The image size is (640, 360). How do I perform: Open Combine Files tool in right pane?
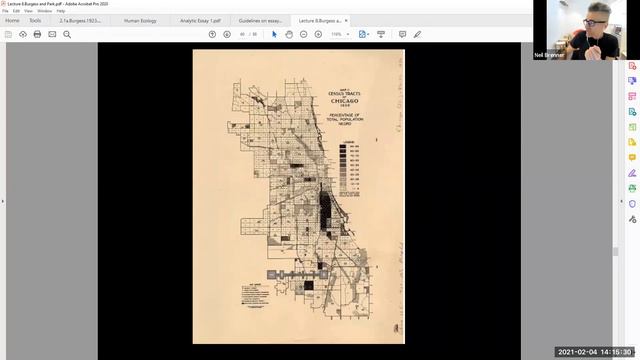tap(632, 81)
